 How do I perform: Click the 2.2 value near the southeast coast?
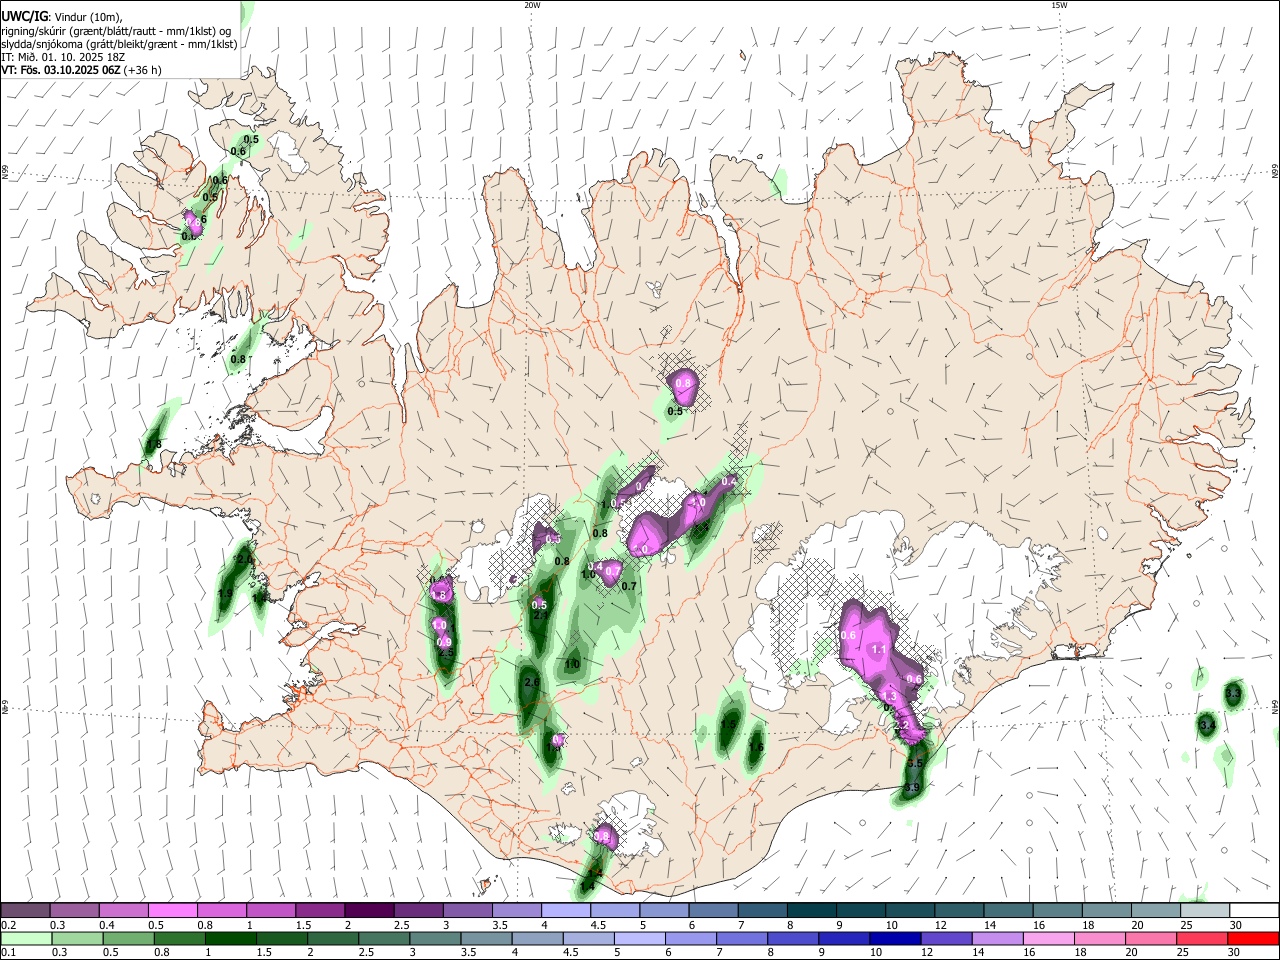coord(901,725)
